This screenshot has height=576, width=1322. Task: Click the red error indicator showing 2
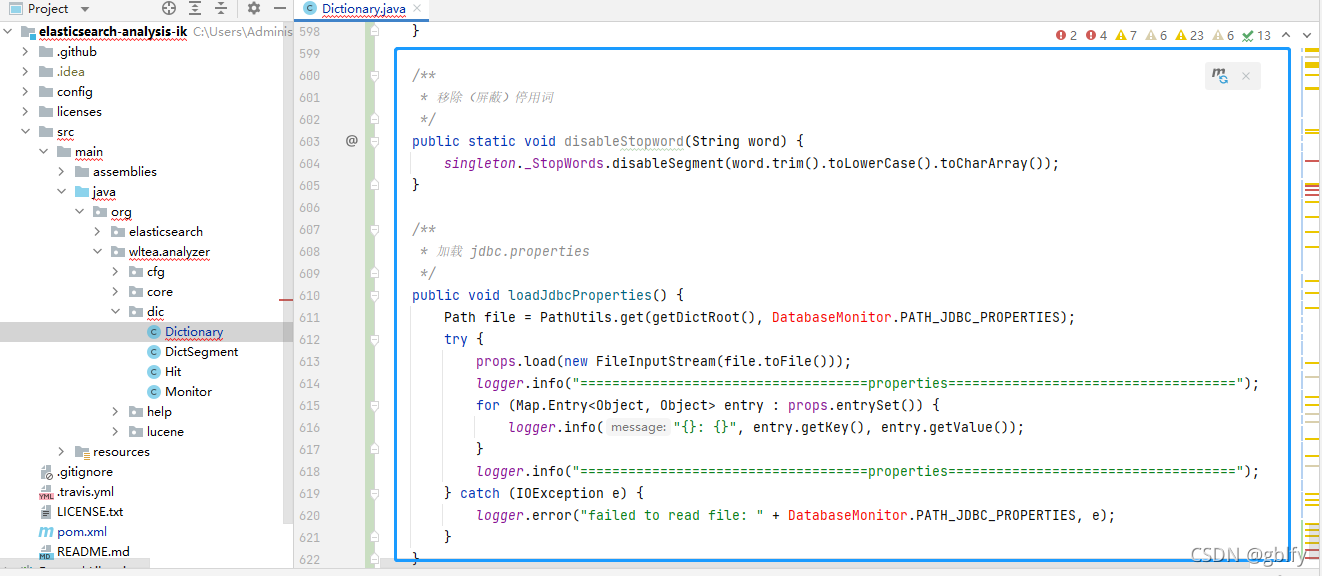pyautogui.click(x=1067, y=35)
